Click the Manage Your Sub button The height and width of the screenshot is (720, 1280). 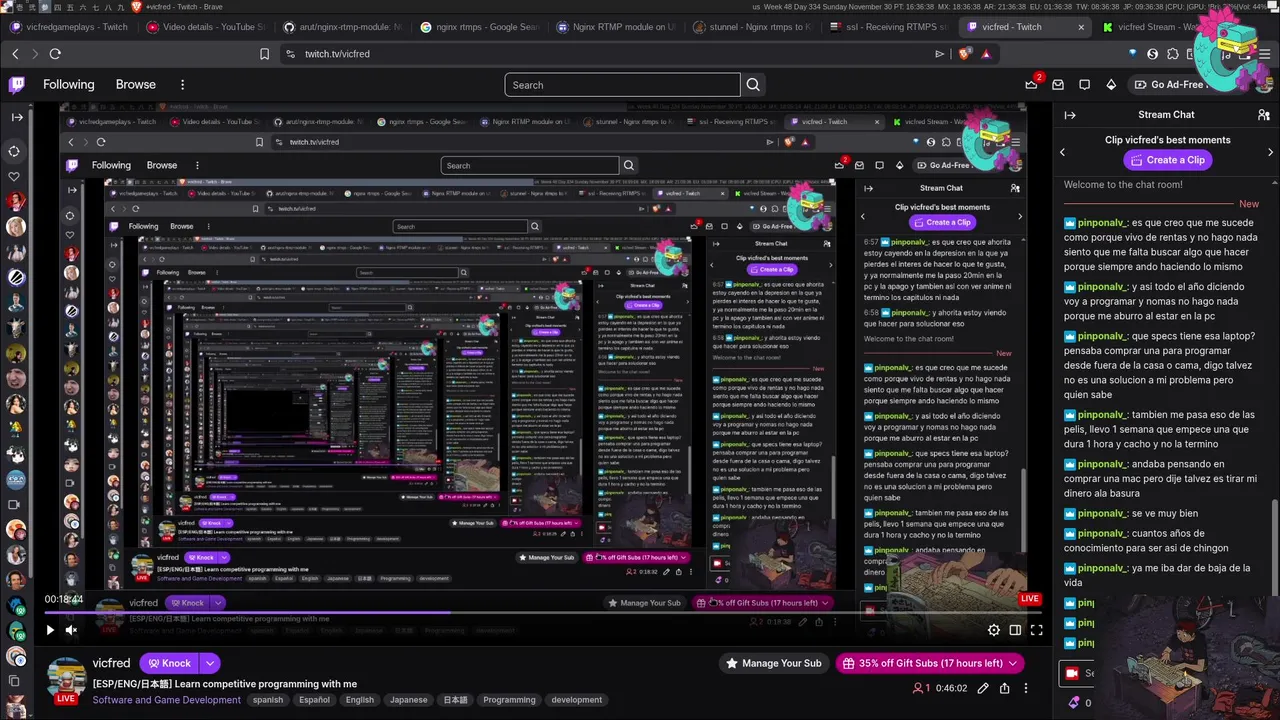774,663
